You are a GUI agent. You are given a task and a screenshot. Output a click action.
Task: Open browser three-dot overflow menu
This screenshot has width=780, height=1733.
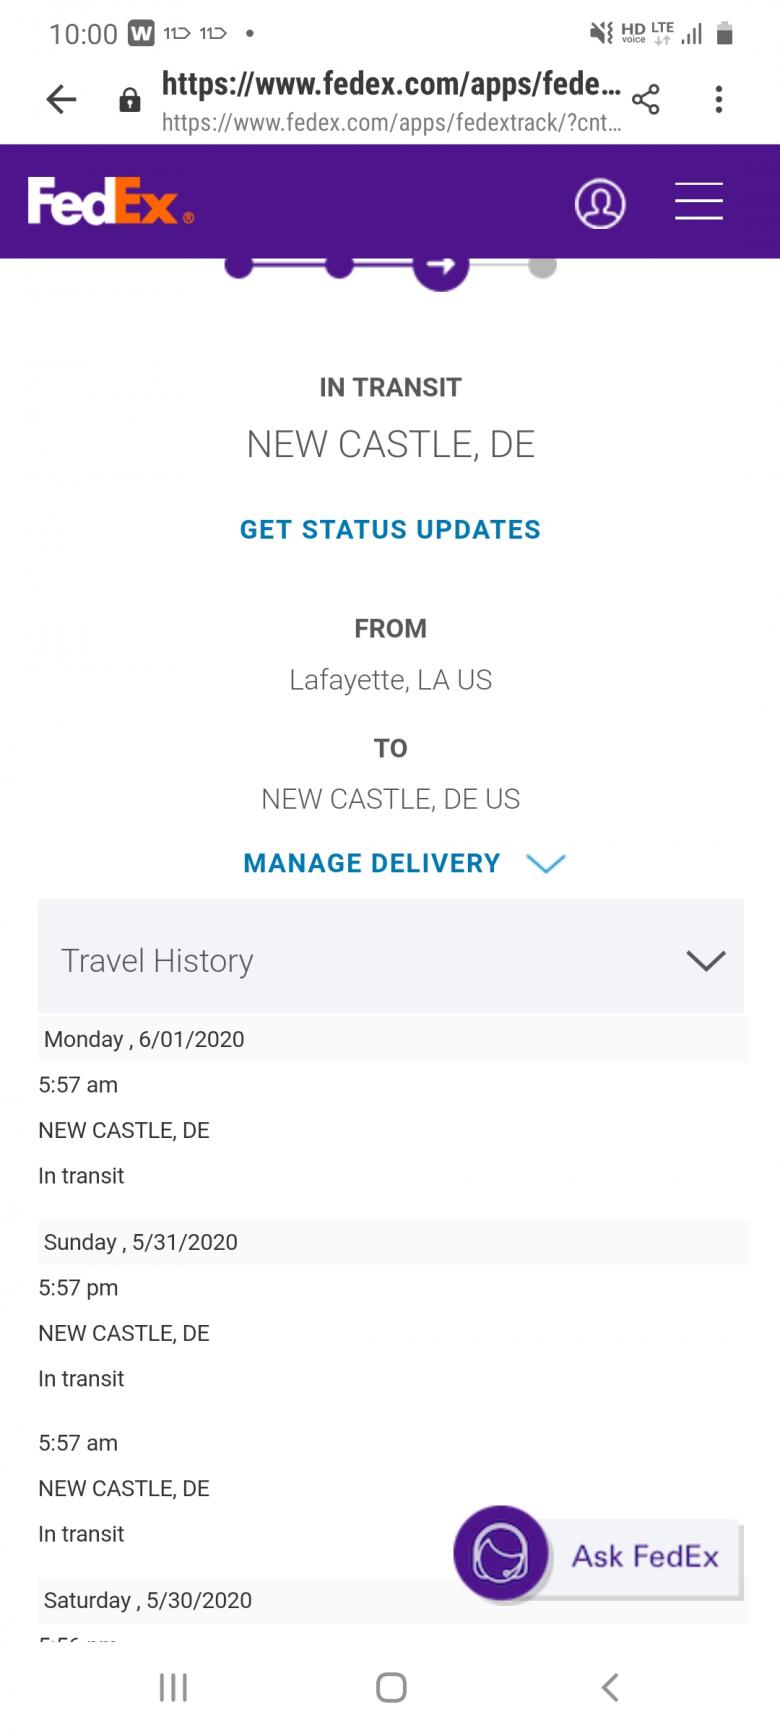pos(719,99)
